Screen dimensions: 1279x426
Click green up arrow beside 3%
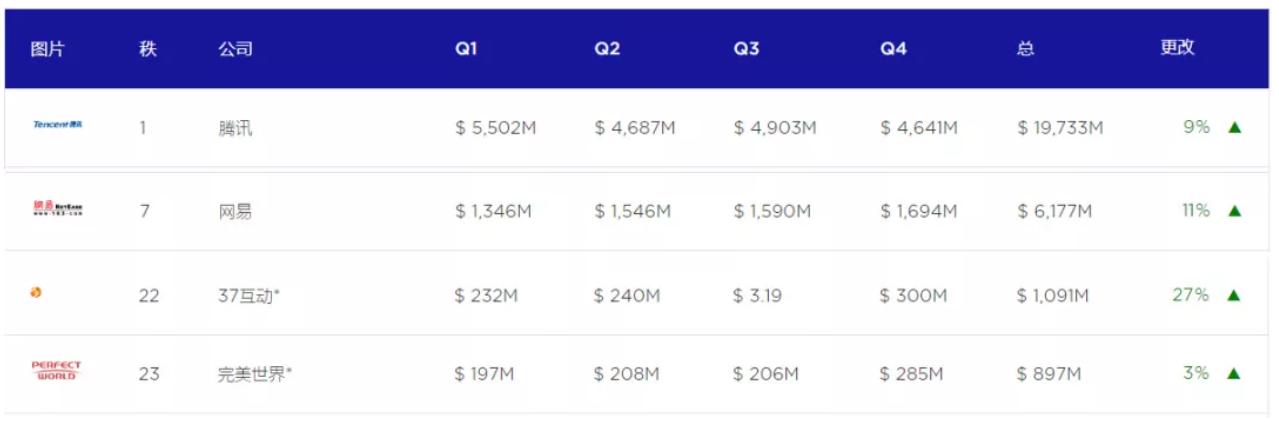(1234, 373)
